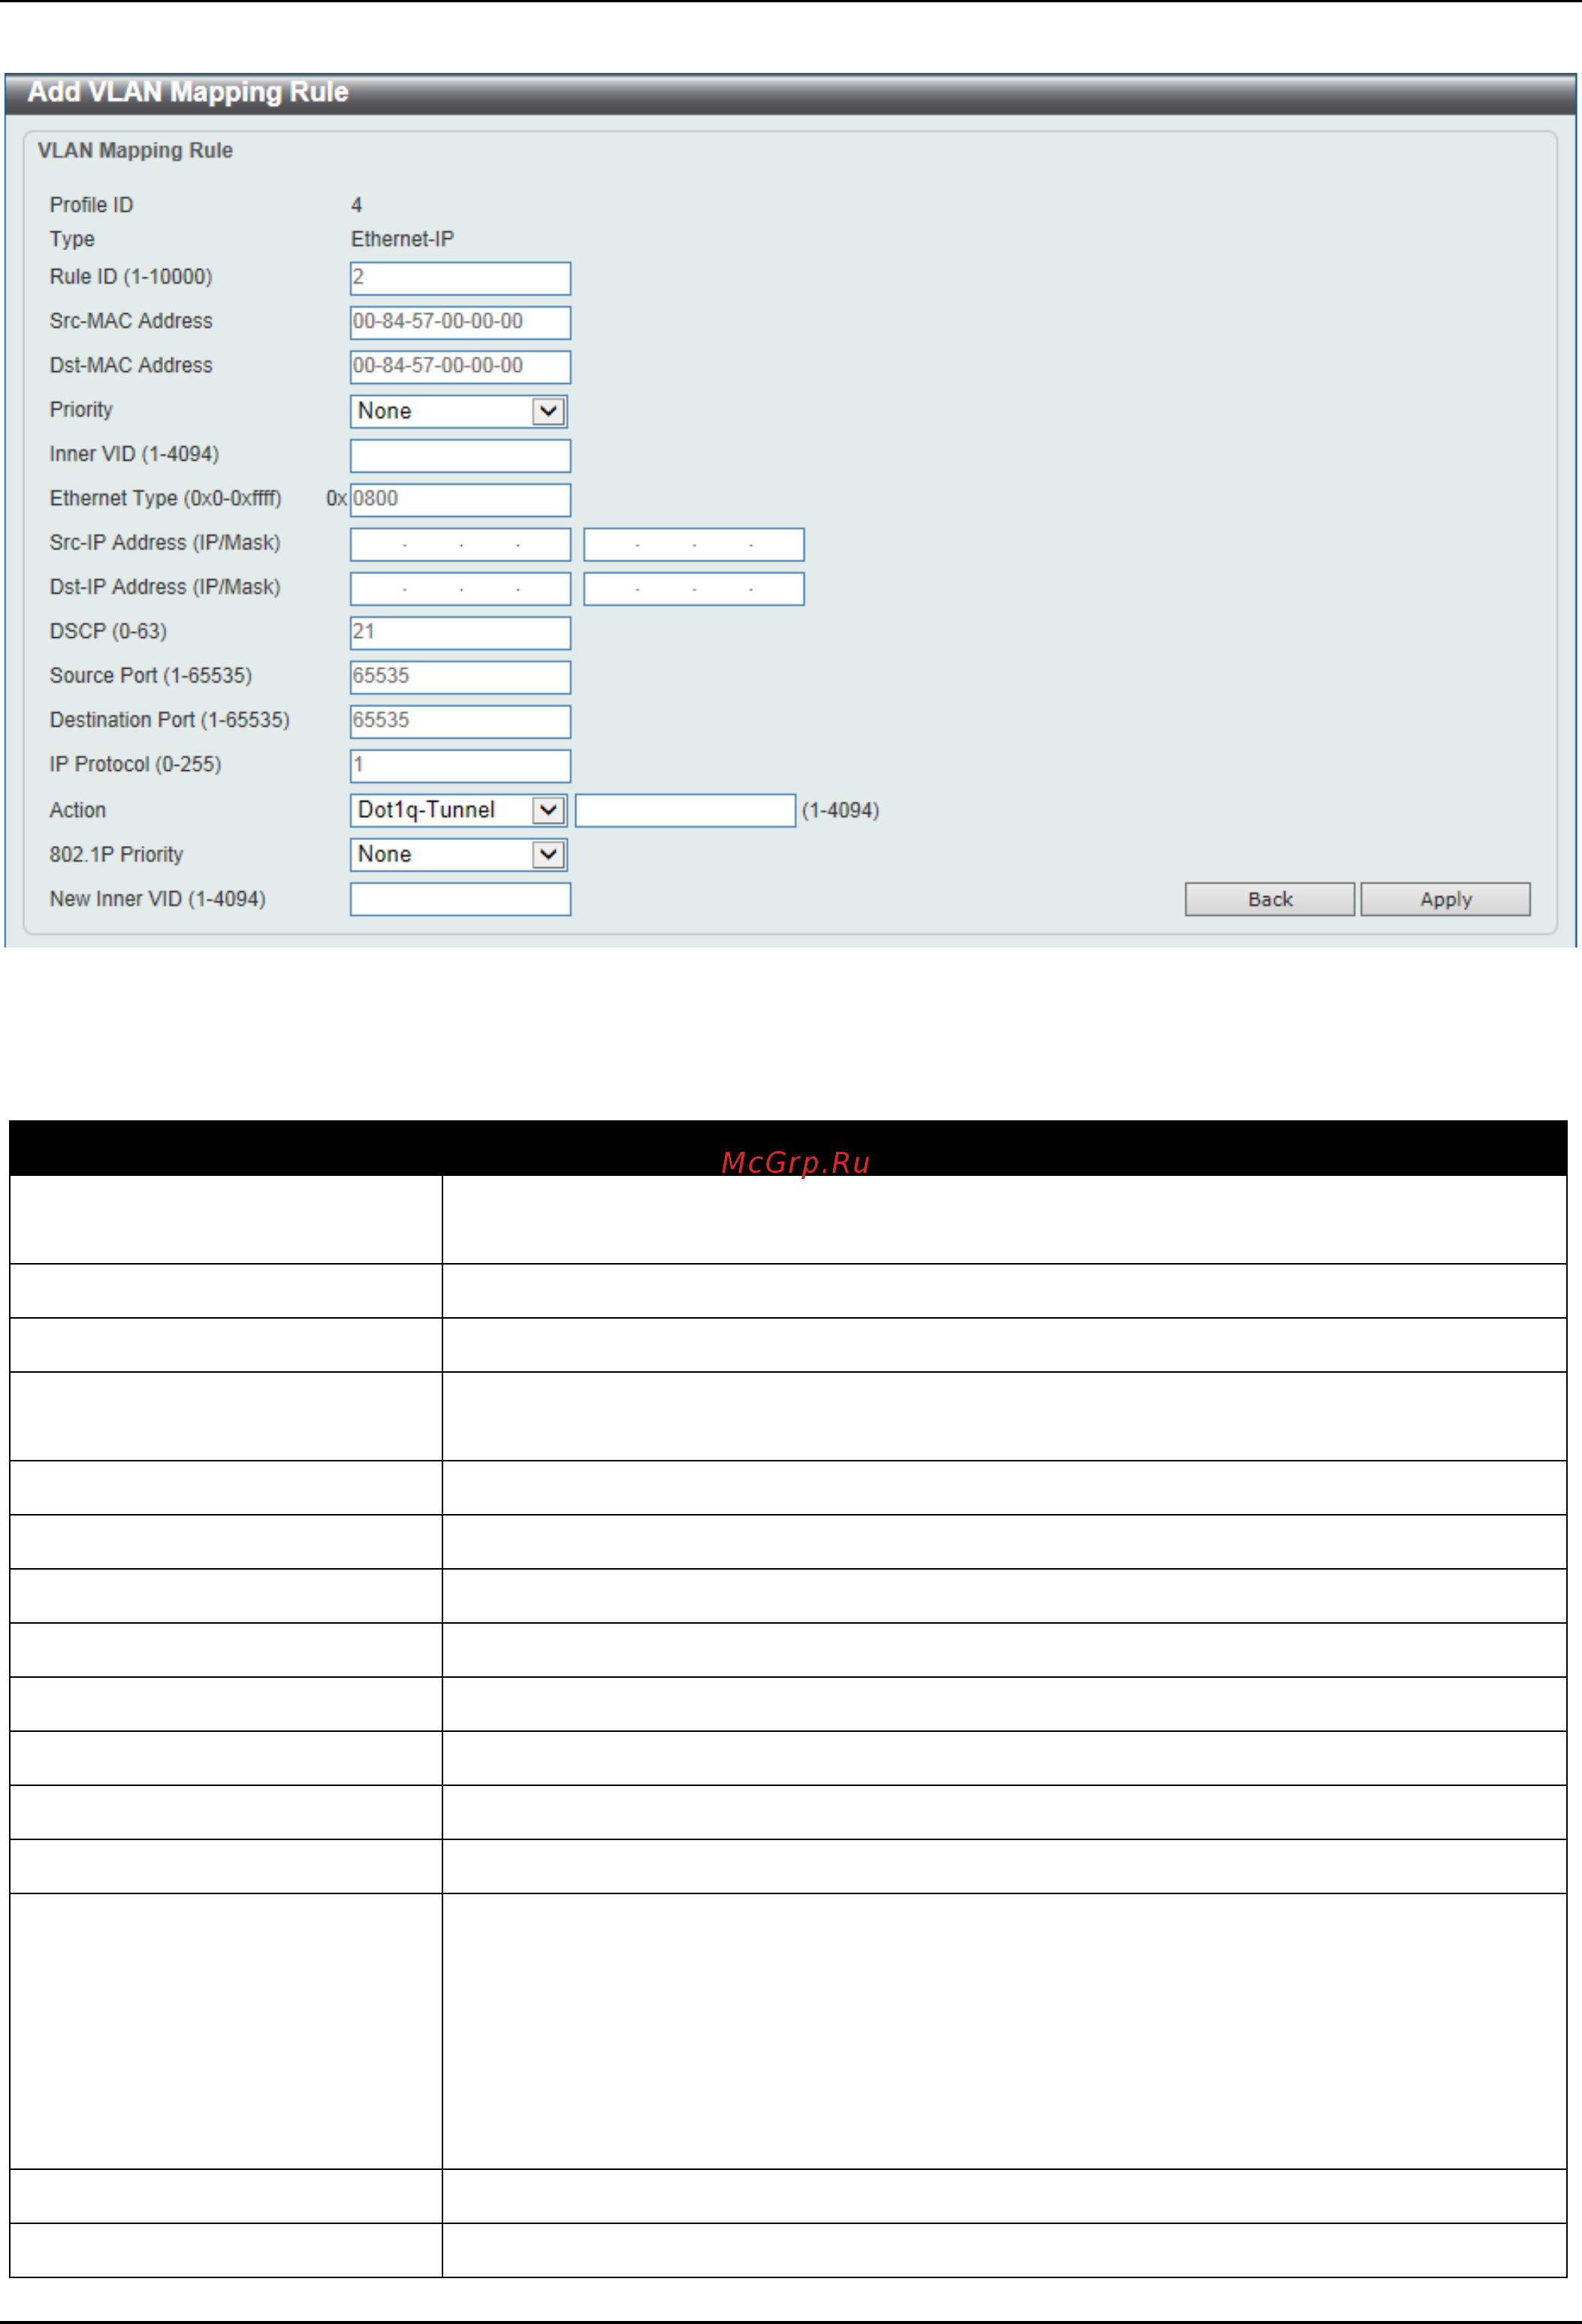Viewport: 1582px width, 2324px height.
Task: Click the DSCP (0-63) label
Action: [108, 631]
